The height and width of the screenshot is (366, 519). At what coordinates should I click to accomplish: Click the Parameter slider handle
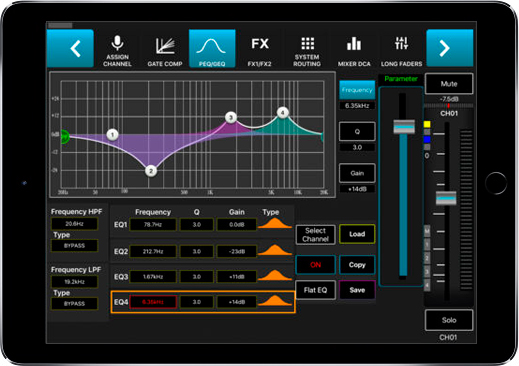click(x=404, y=127)
